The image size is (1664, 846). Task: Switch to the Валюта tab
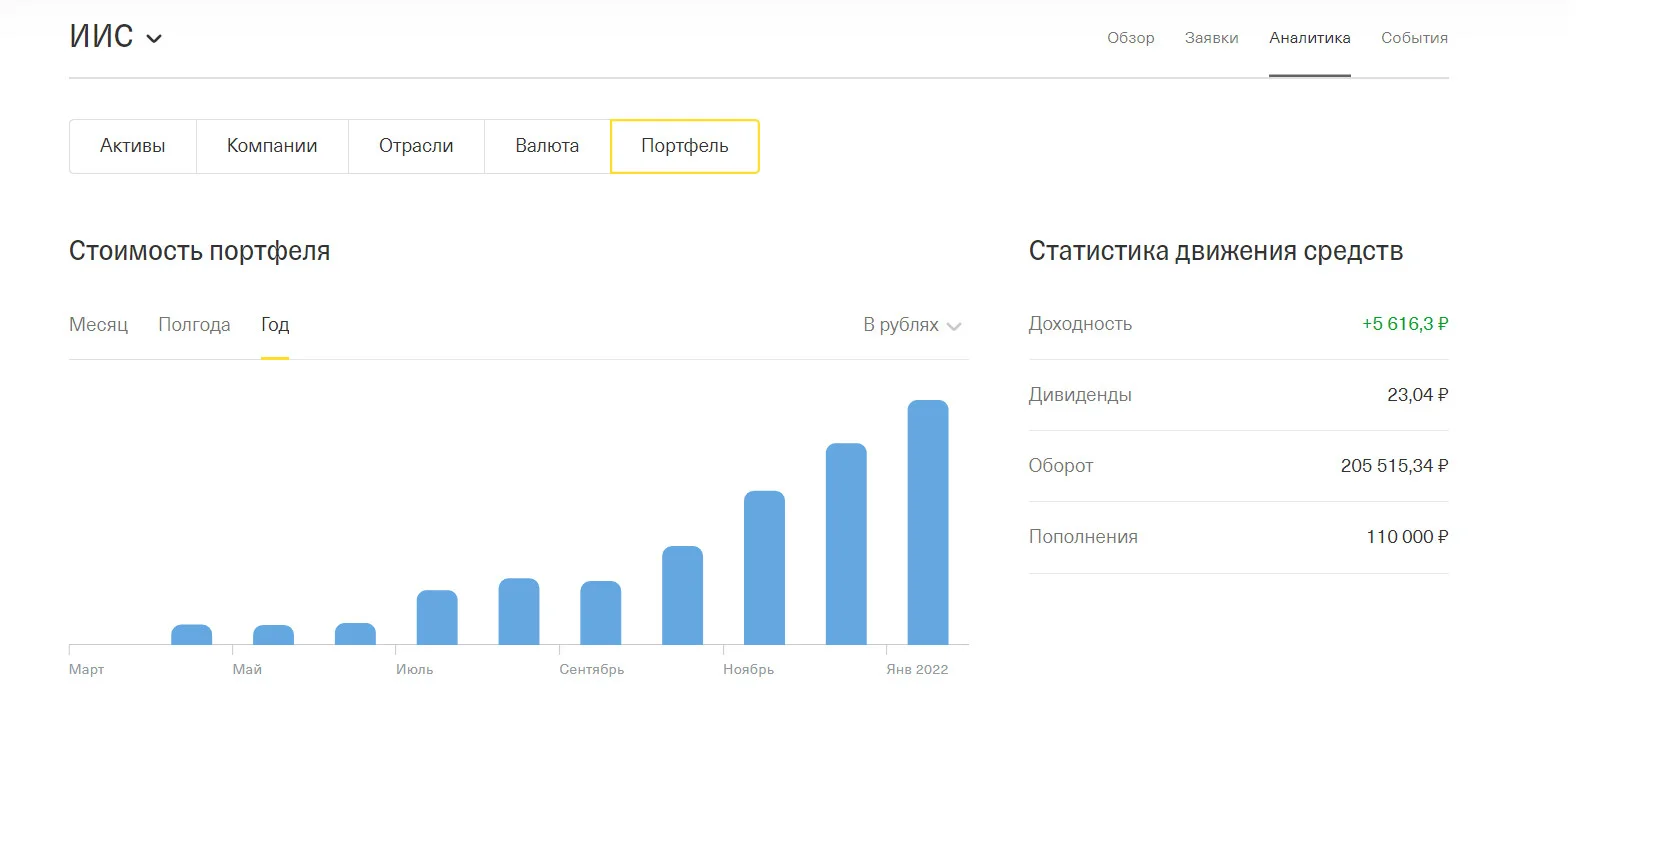click(x=547, y=146)
